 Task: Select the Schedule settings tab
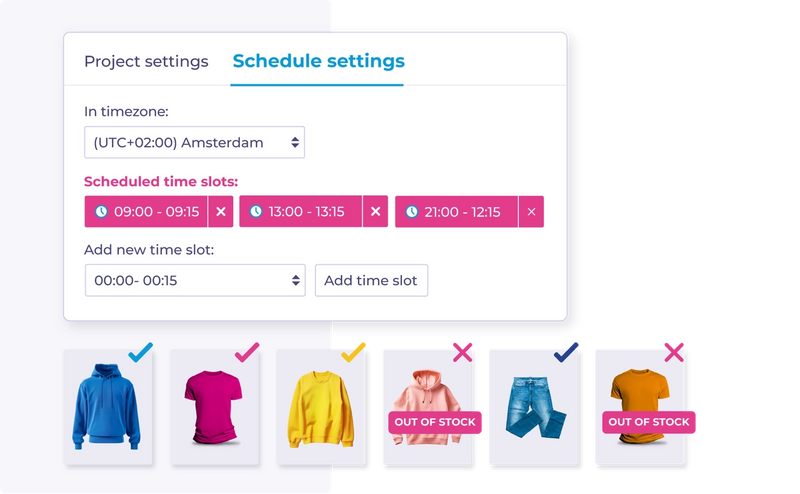318,61
